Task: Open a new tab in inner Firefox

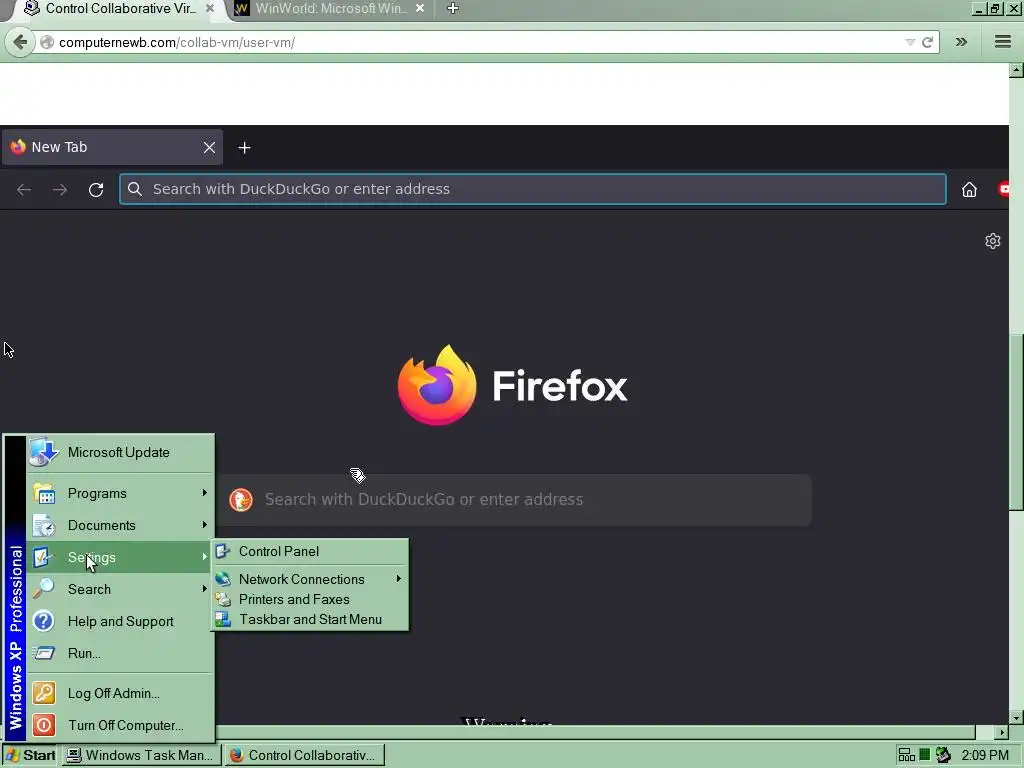Action: pos(244,148)
